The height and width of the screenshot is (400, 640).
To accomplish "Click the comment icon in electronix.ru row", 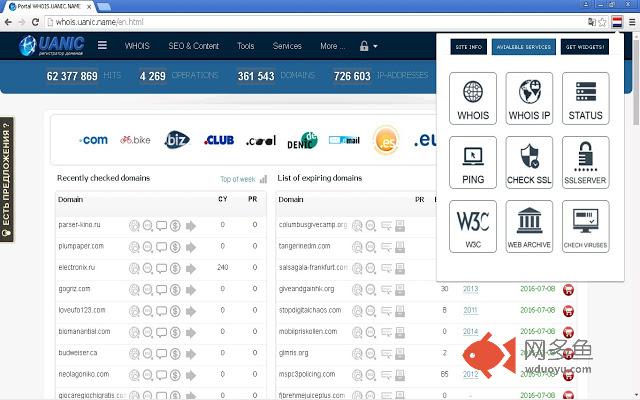I will [x=162, y=268].
